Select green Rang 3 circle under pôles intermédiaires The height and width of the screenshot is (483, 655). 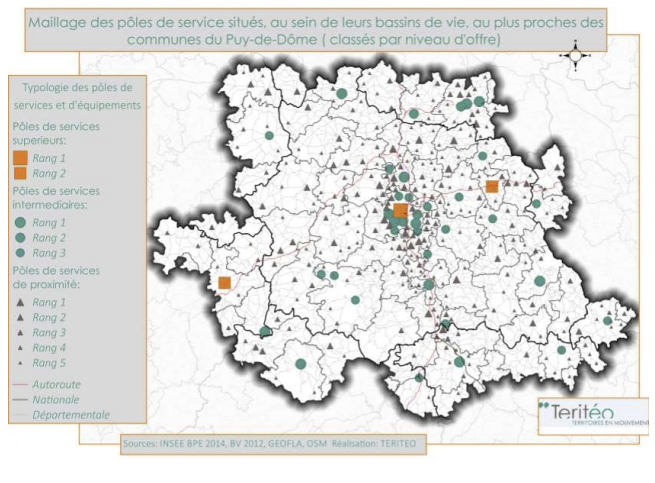coord(20,253)
